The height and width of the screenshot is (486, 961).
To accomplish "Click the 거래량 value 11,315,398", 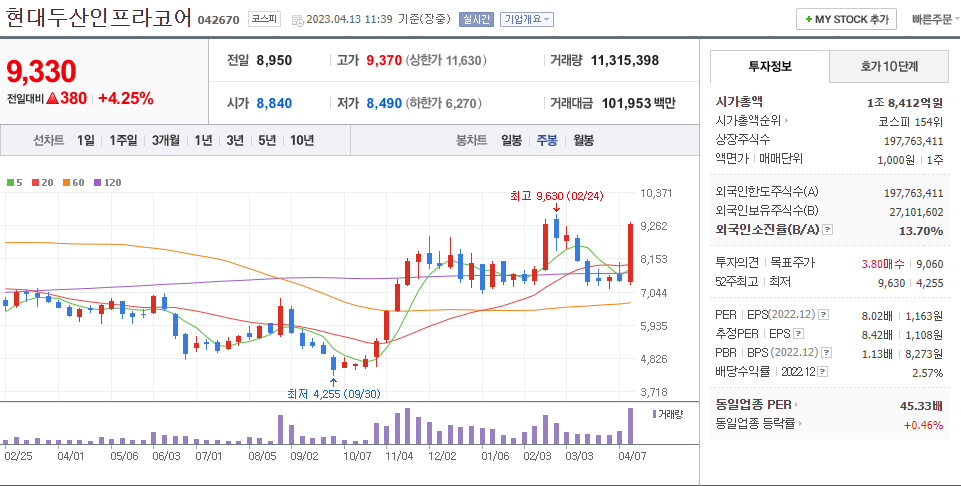I will pos(625,60).
